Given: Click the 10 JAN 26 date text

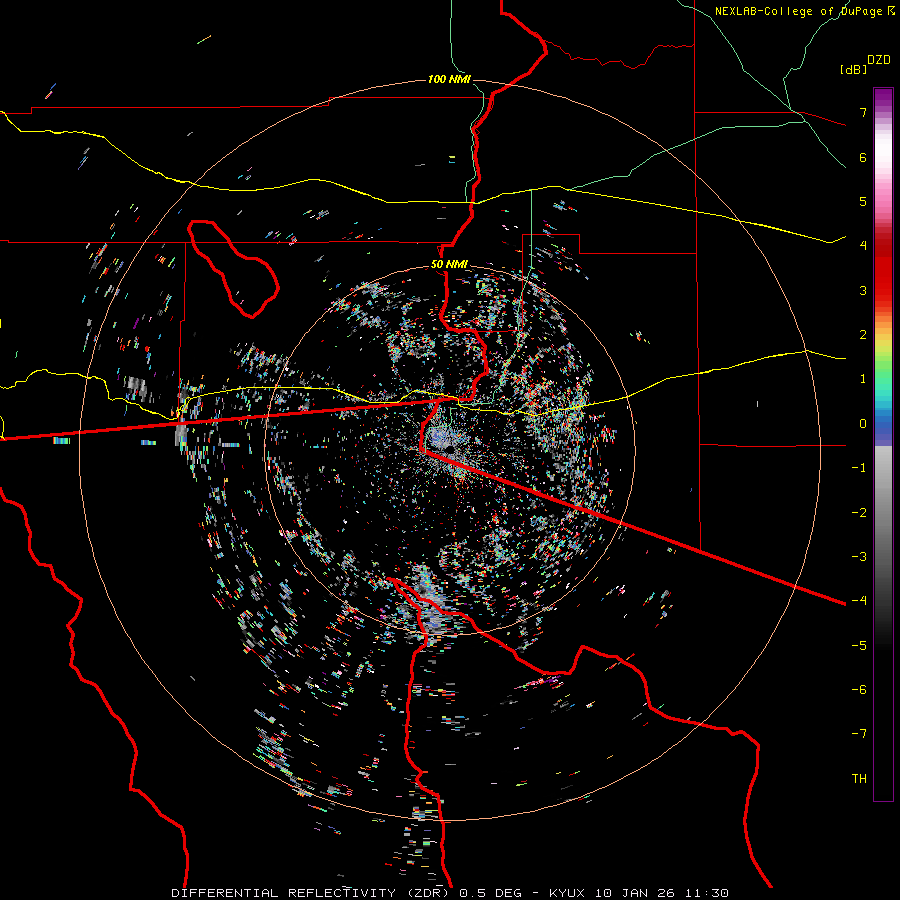Looking at the screenshot, I should coord(634,893).
